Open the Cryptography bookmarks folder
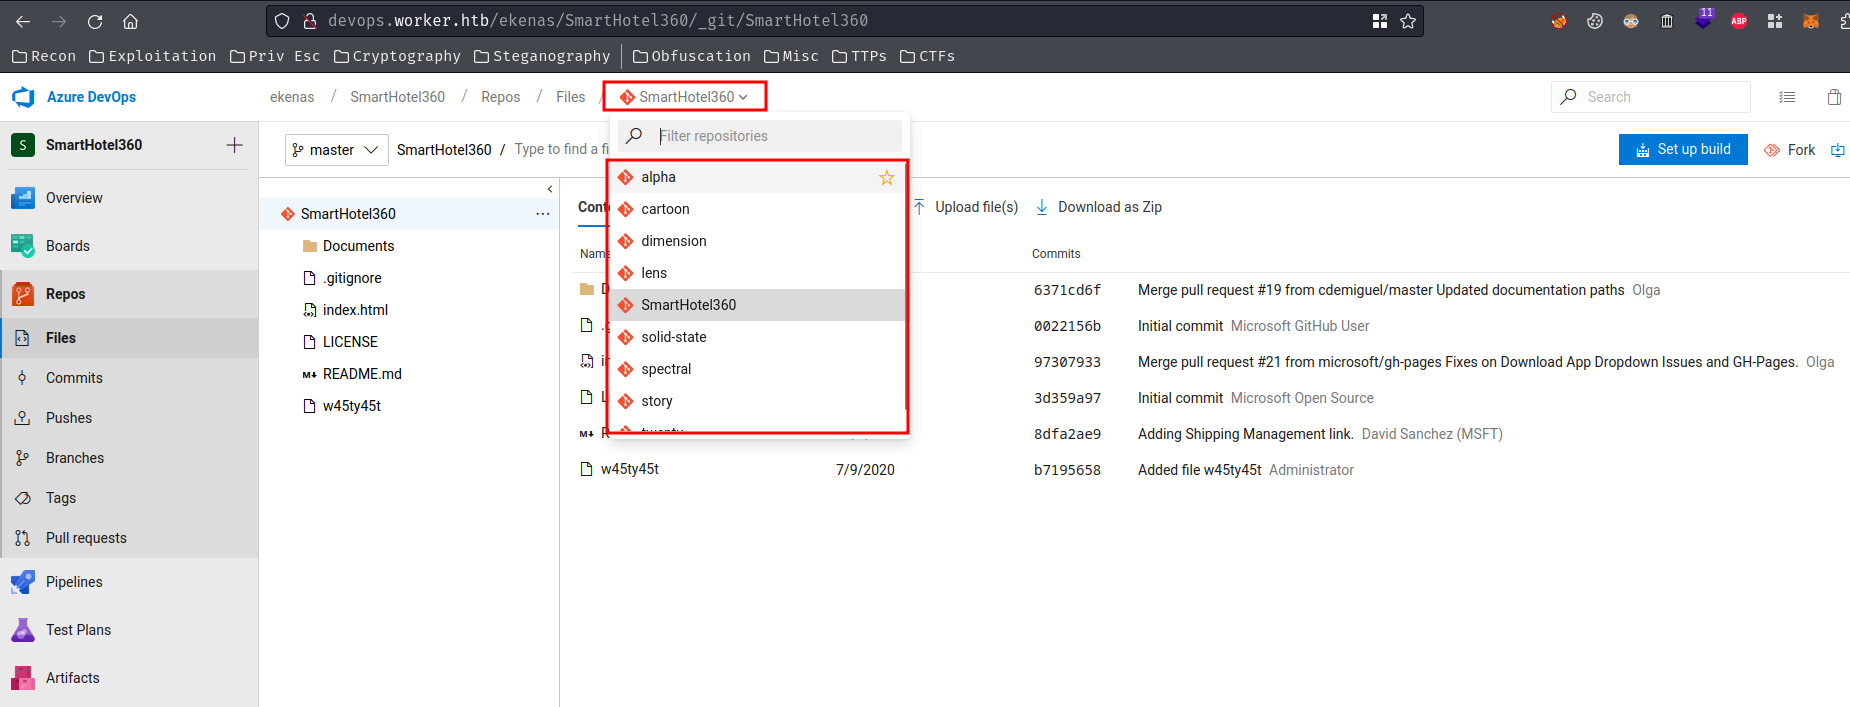Viewport: 1850px width, 707px height. [397, 56]
